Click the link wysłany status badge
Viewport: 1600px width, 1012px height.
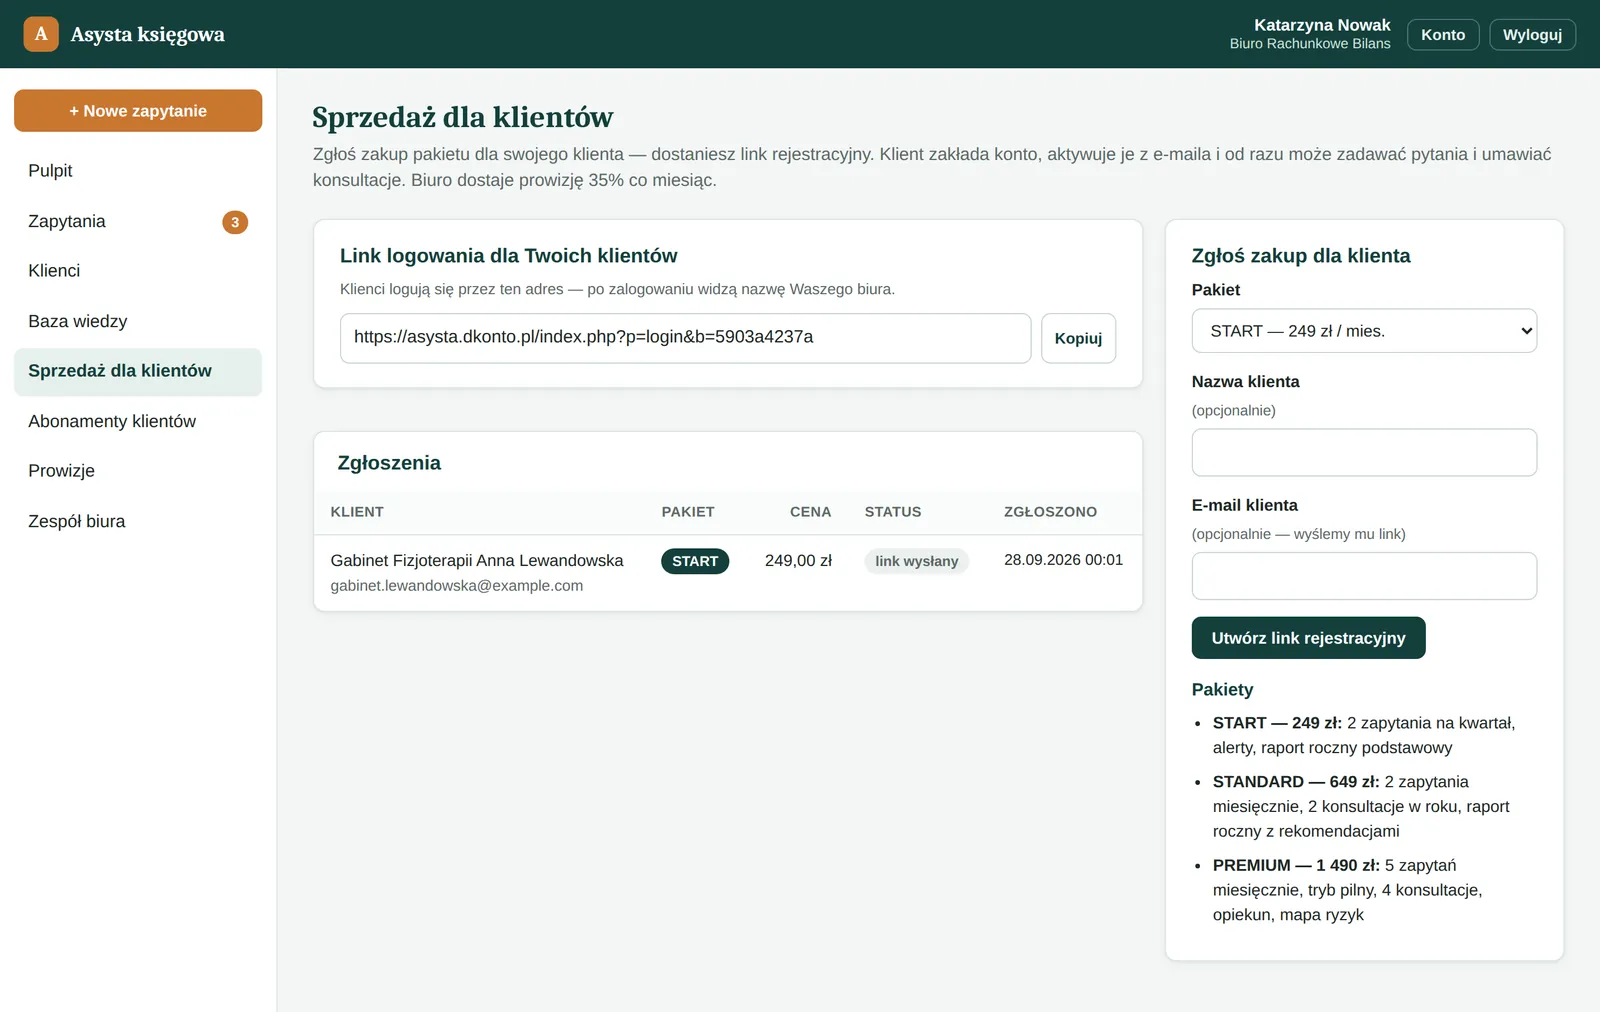click(x=916, y=561)
